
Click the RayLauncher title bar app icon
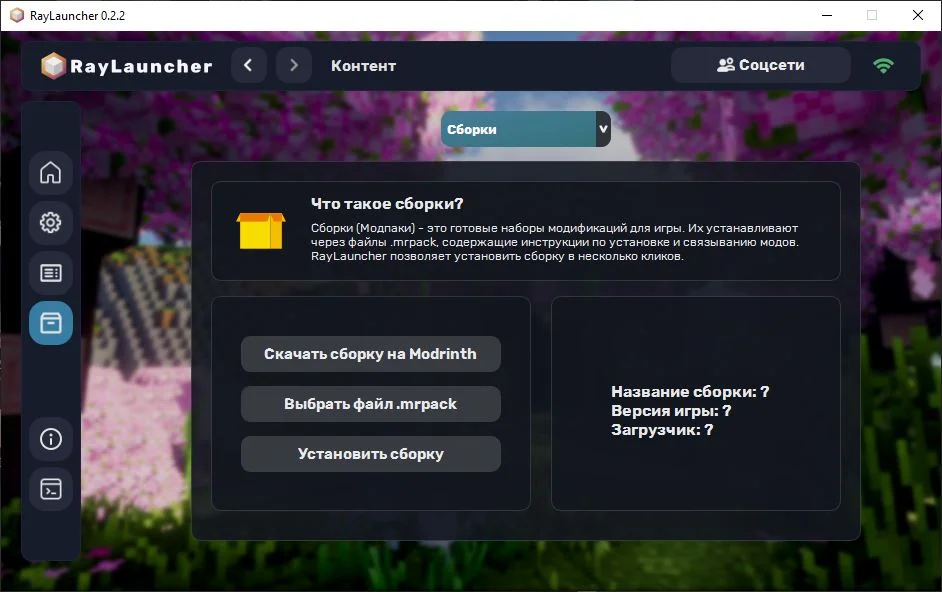click(x=17, y=15)
